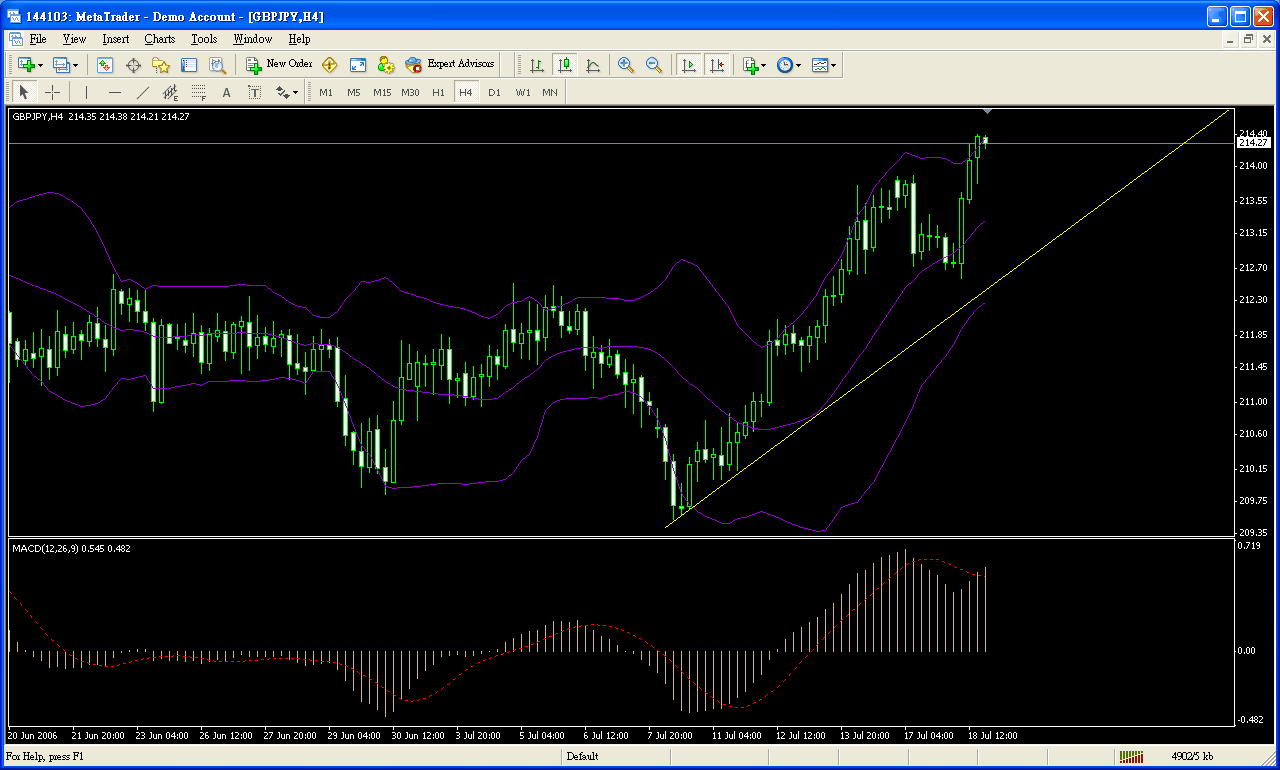Switch timeframe to H1
Screen dimensions: 1280x770
point(438,92)
